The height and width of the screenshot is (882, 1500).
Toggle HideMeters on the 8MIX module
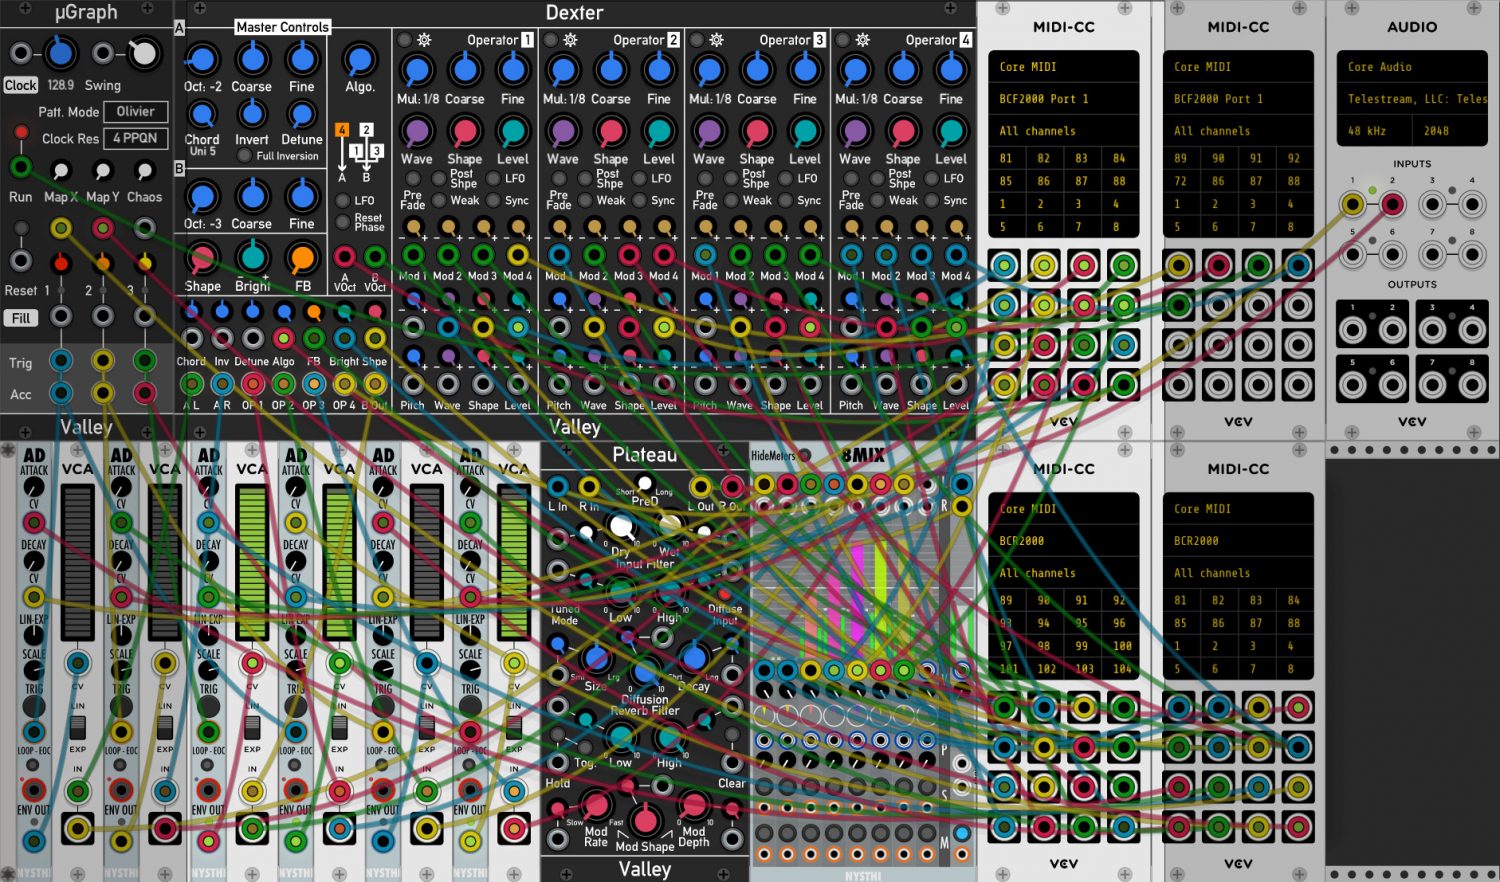[805, 456]
